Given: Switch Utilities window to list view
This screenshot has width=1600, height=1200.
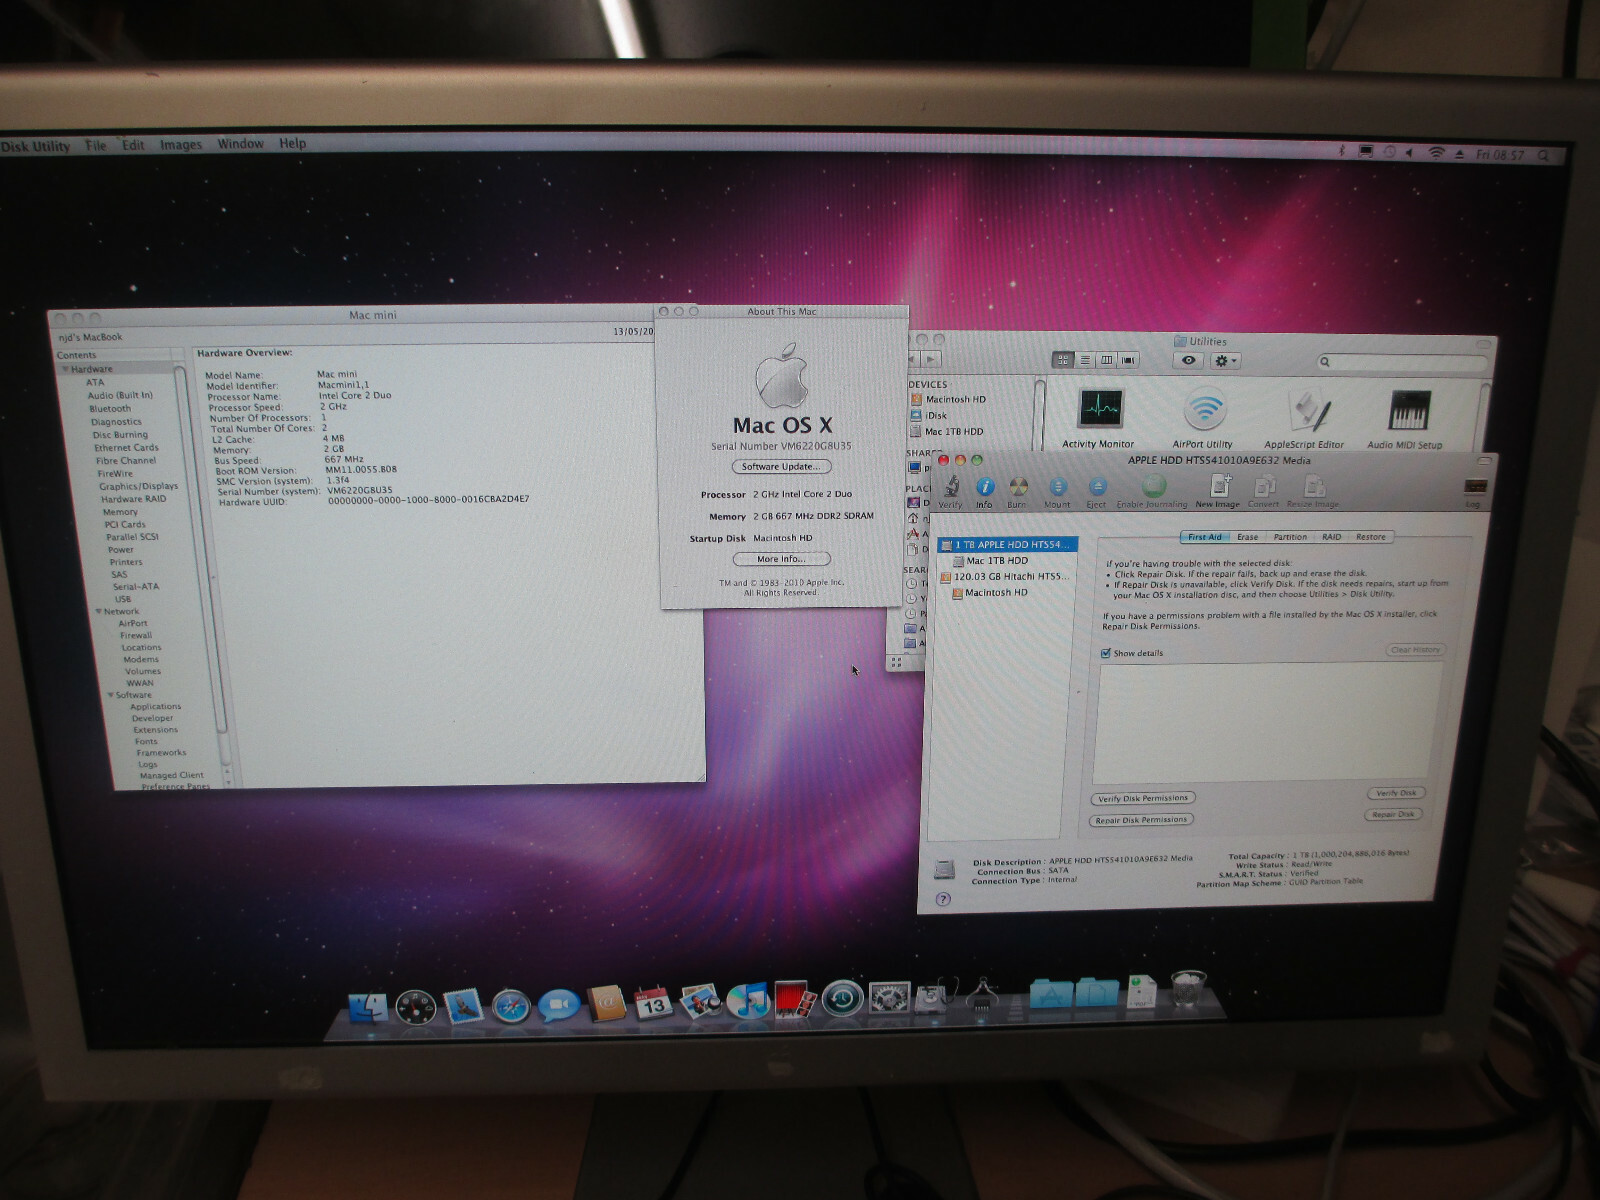Looking at the screenshot, I should [x=1085, y=360].
